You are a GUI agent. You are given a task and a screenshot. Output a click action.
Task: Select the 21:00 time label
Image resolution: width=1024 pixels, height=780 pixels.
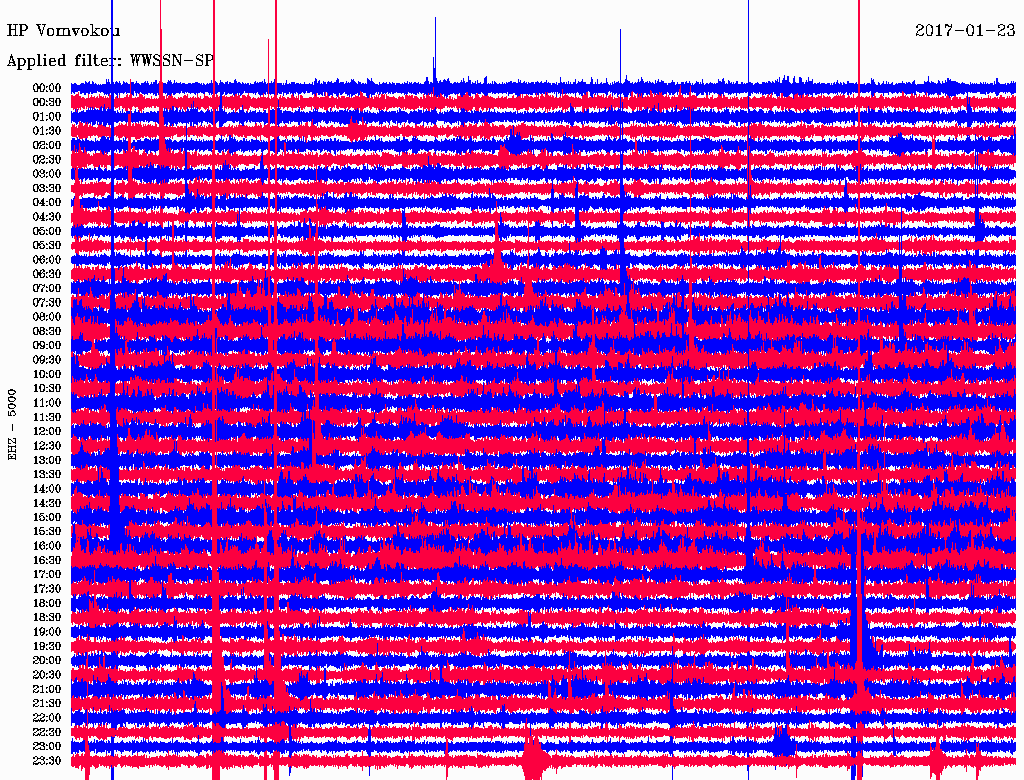coord(47,689)
